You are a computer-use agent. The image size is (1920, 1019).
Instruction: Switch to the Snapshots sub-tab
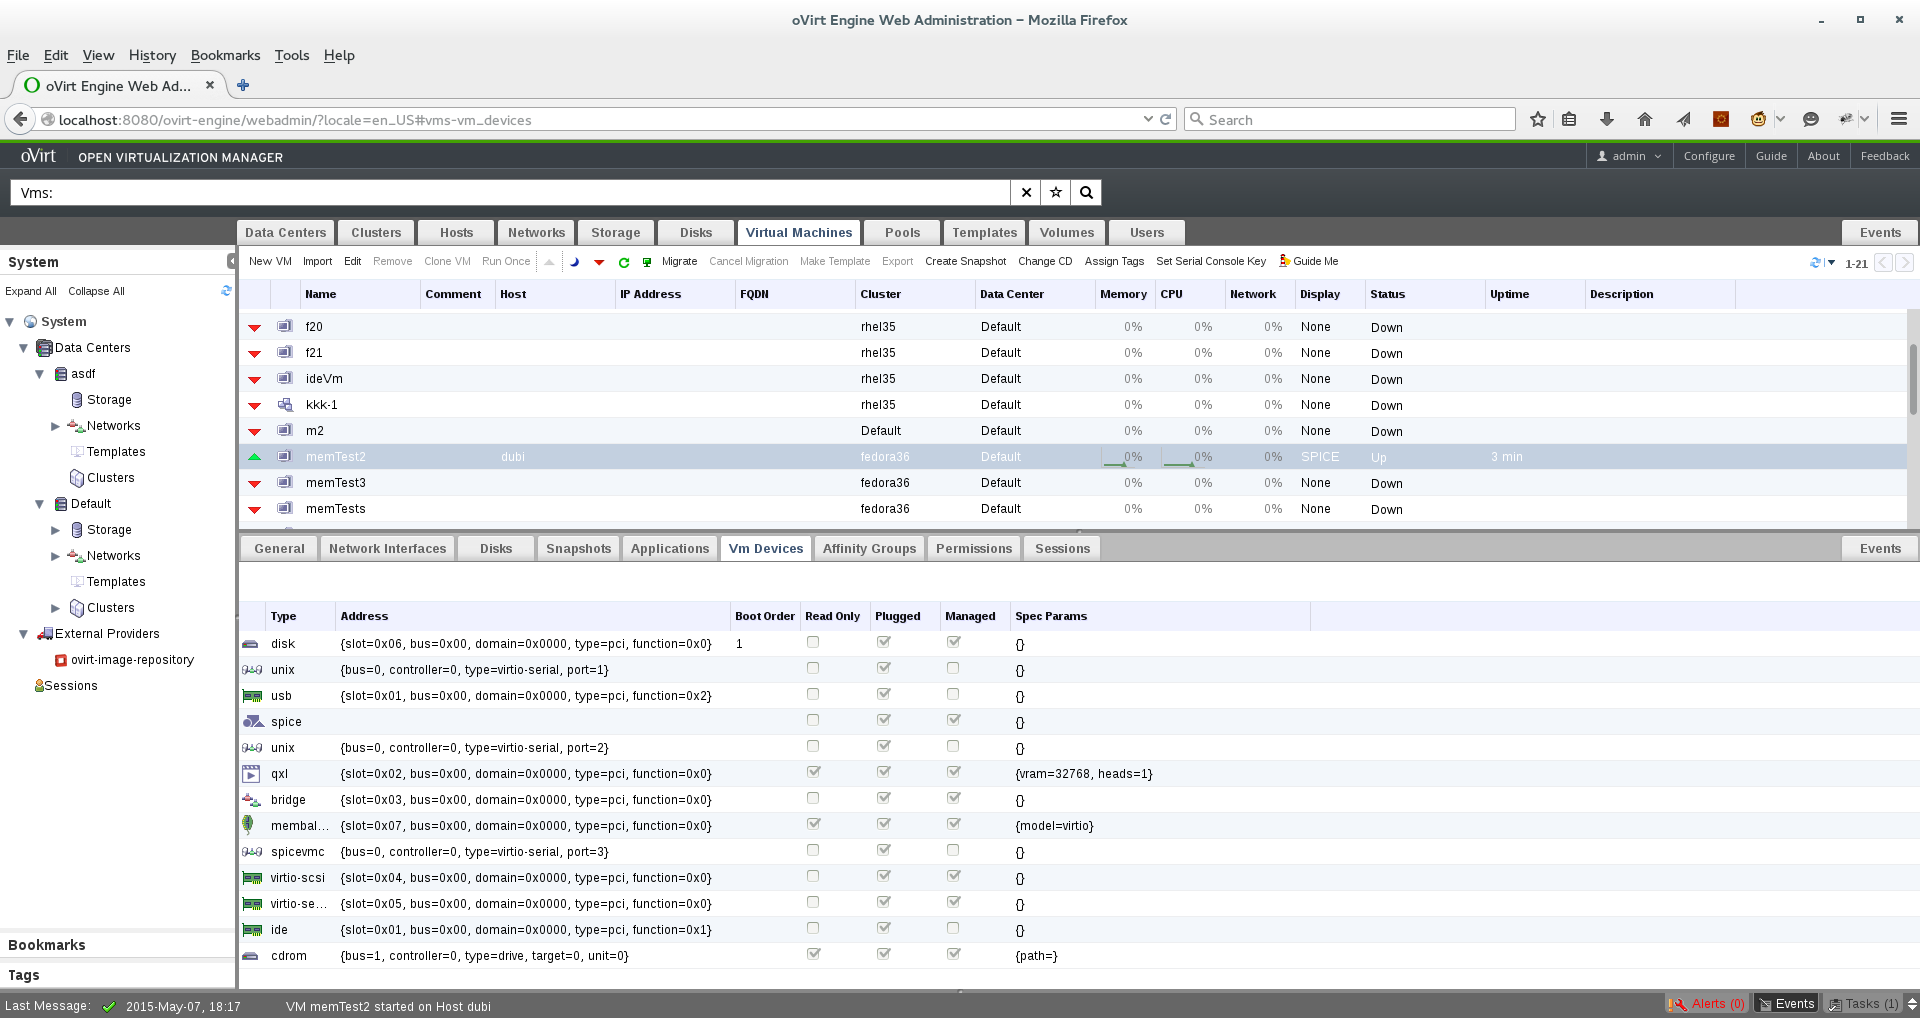pos(578,549)
